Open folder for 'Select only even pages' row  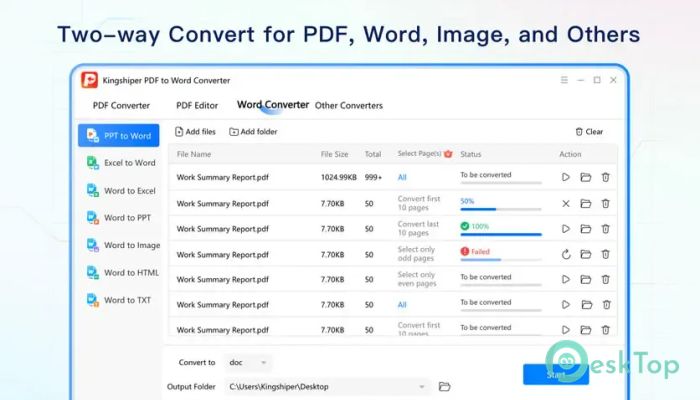(586, 279)
